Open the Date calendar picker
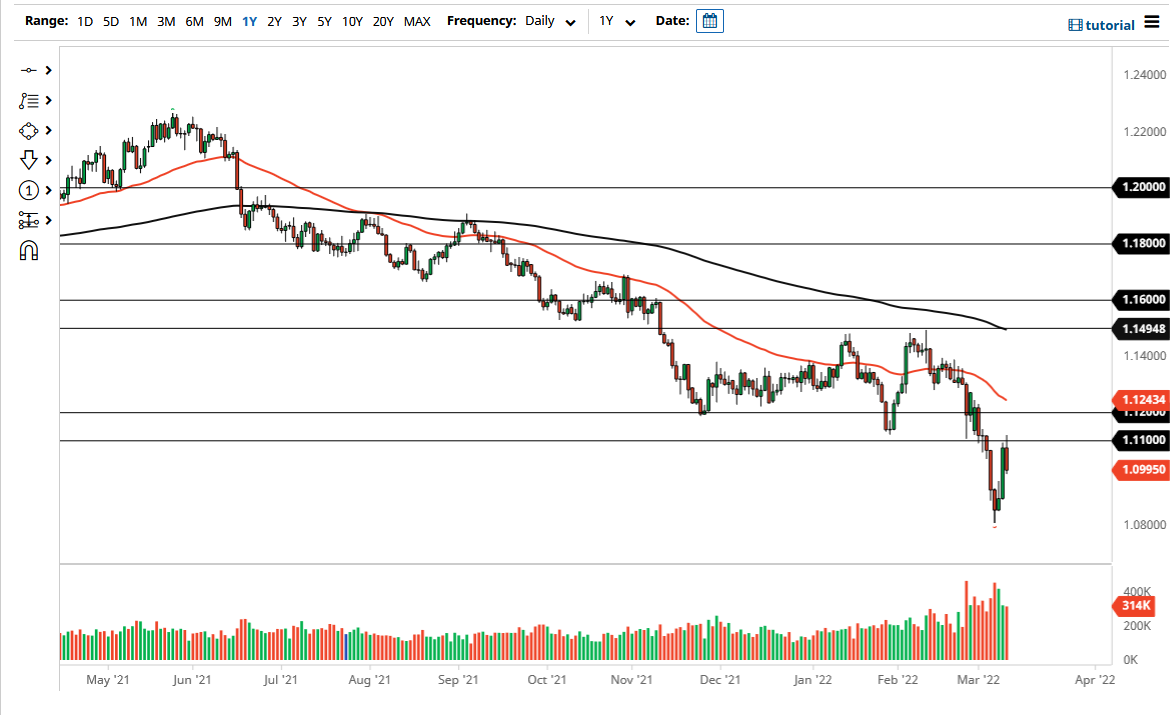The width and height of the screenshot is (1176, 715). (709, 20)
